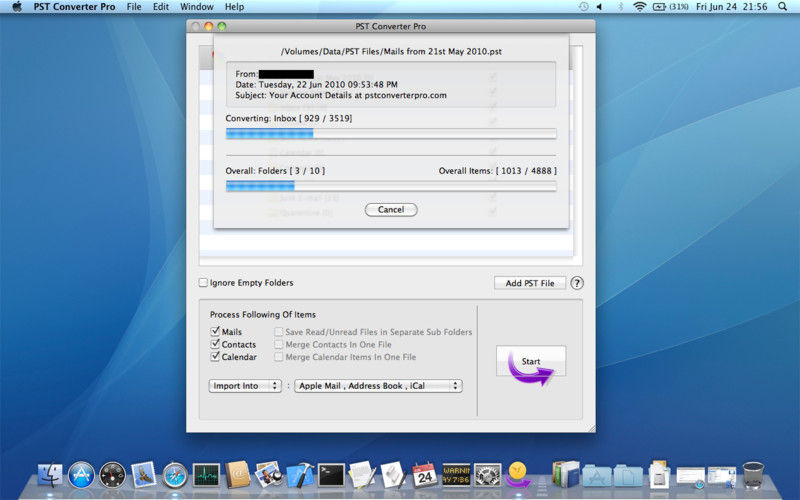Image resolution: width=800 pixels, height=500 pixels.
Task: Click the Inbox conversion progress bar
Action: [x=391, y=134]
